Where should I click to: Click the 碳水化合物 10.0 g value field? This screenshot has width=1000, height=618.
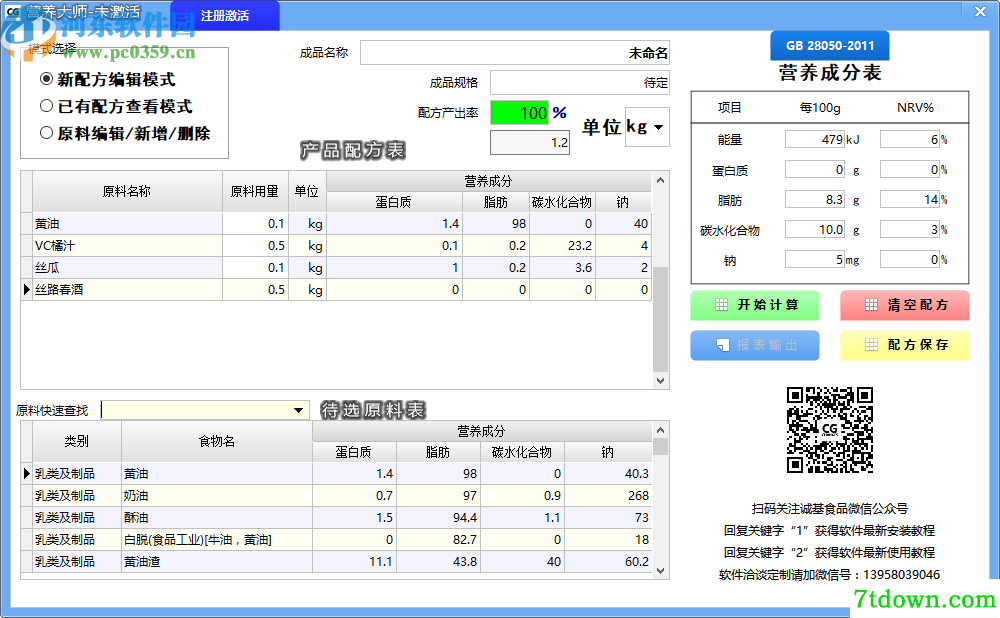pyautogui.click(x=815, y=230)
